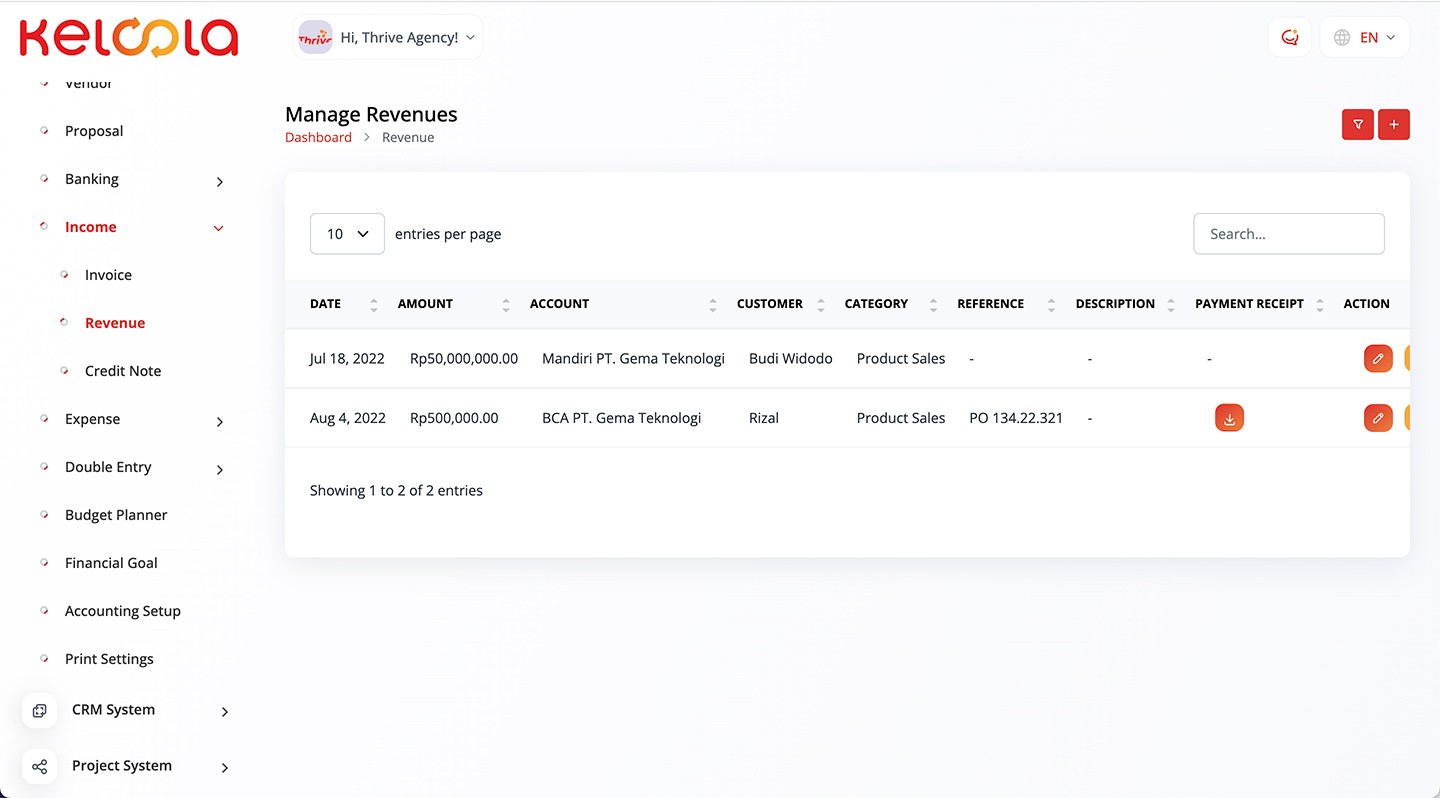Image resolution: width=1440 pixels, height=798 pixels.
Task: Open the Budget Planner page
Action: pos(116,515)
